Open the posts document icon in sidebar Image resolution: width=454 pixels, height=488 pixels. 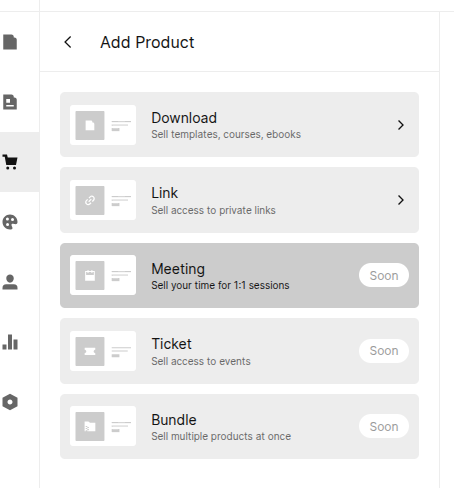point(10,102)
